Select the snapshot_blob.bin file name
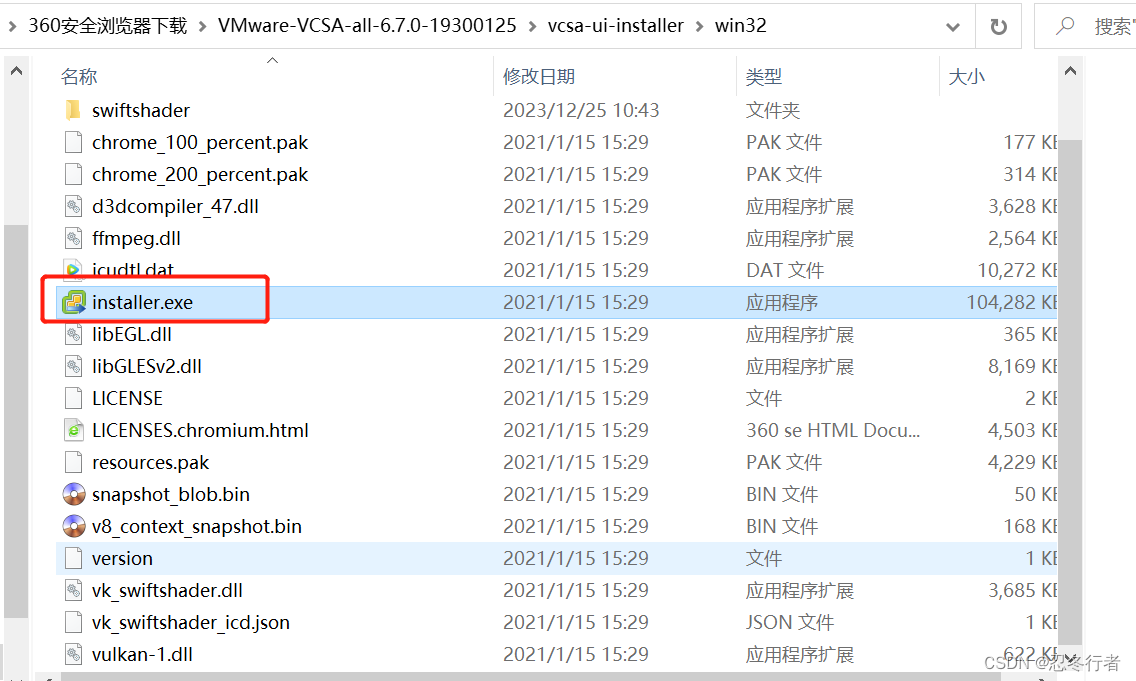 [x=170, y=494]
